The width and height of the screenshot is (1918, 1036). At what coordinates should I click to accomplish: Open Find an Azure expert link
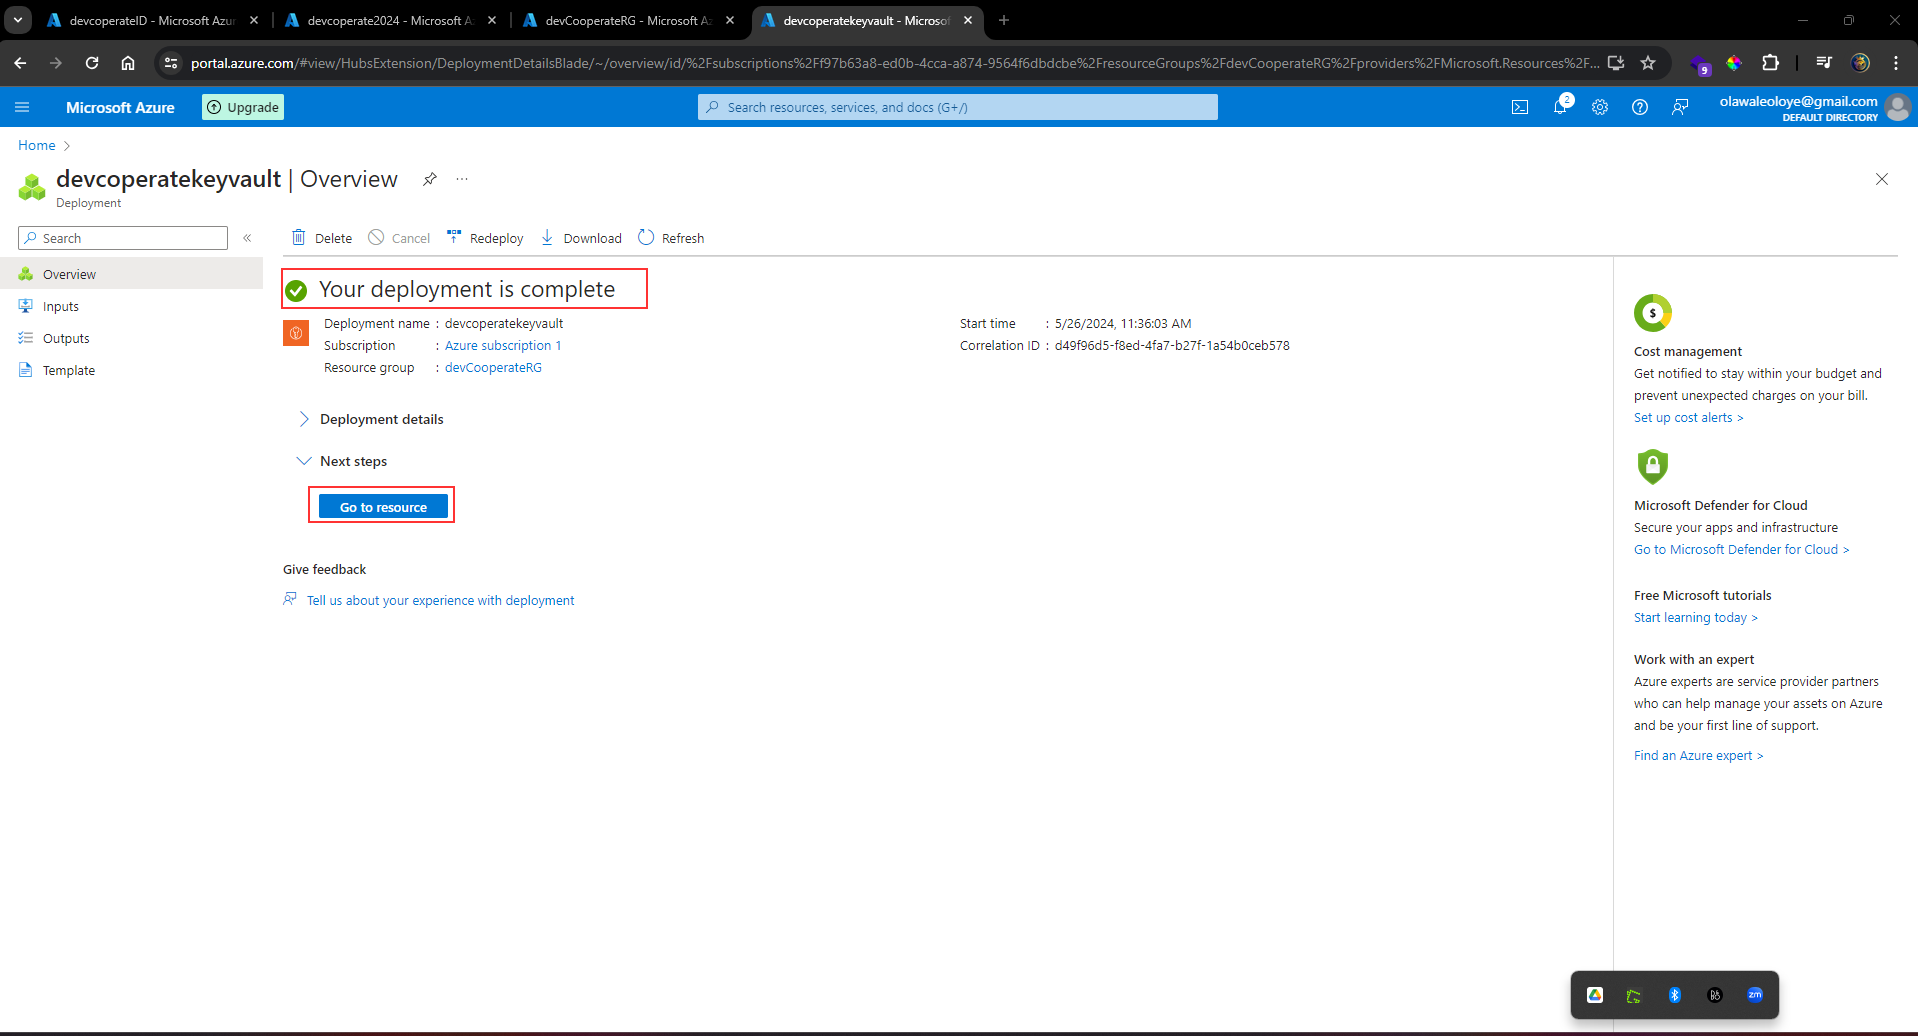coord(1698,756)
